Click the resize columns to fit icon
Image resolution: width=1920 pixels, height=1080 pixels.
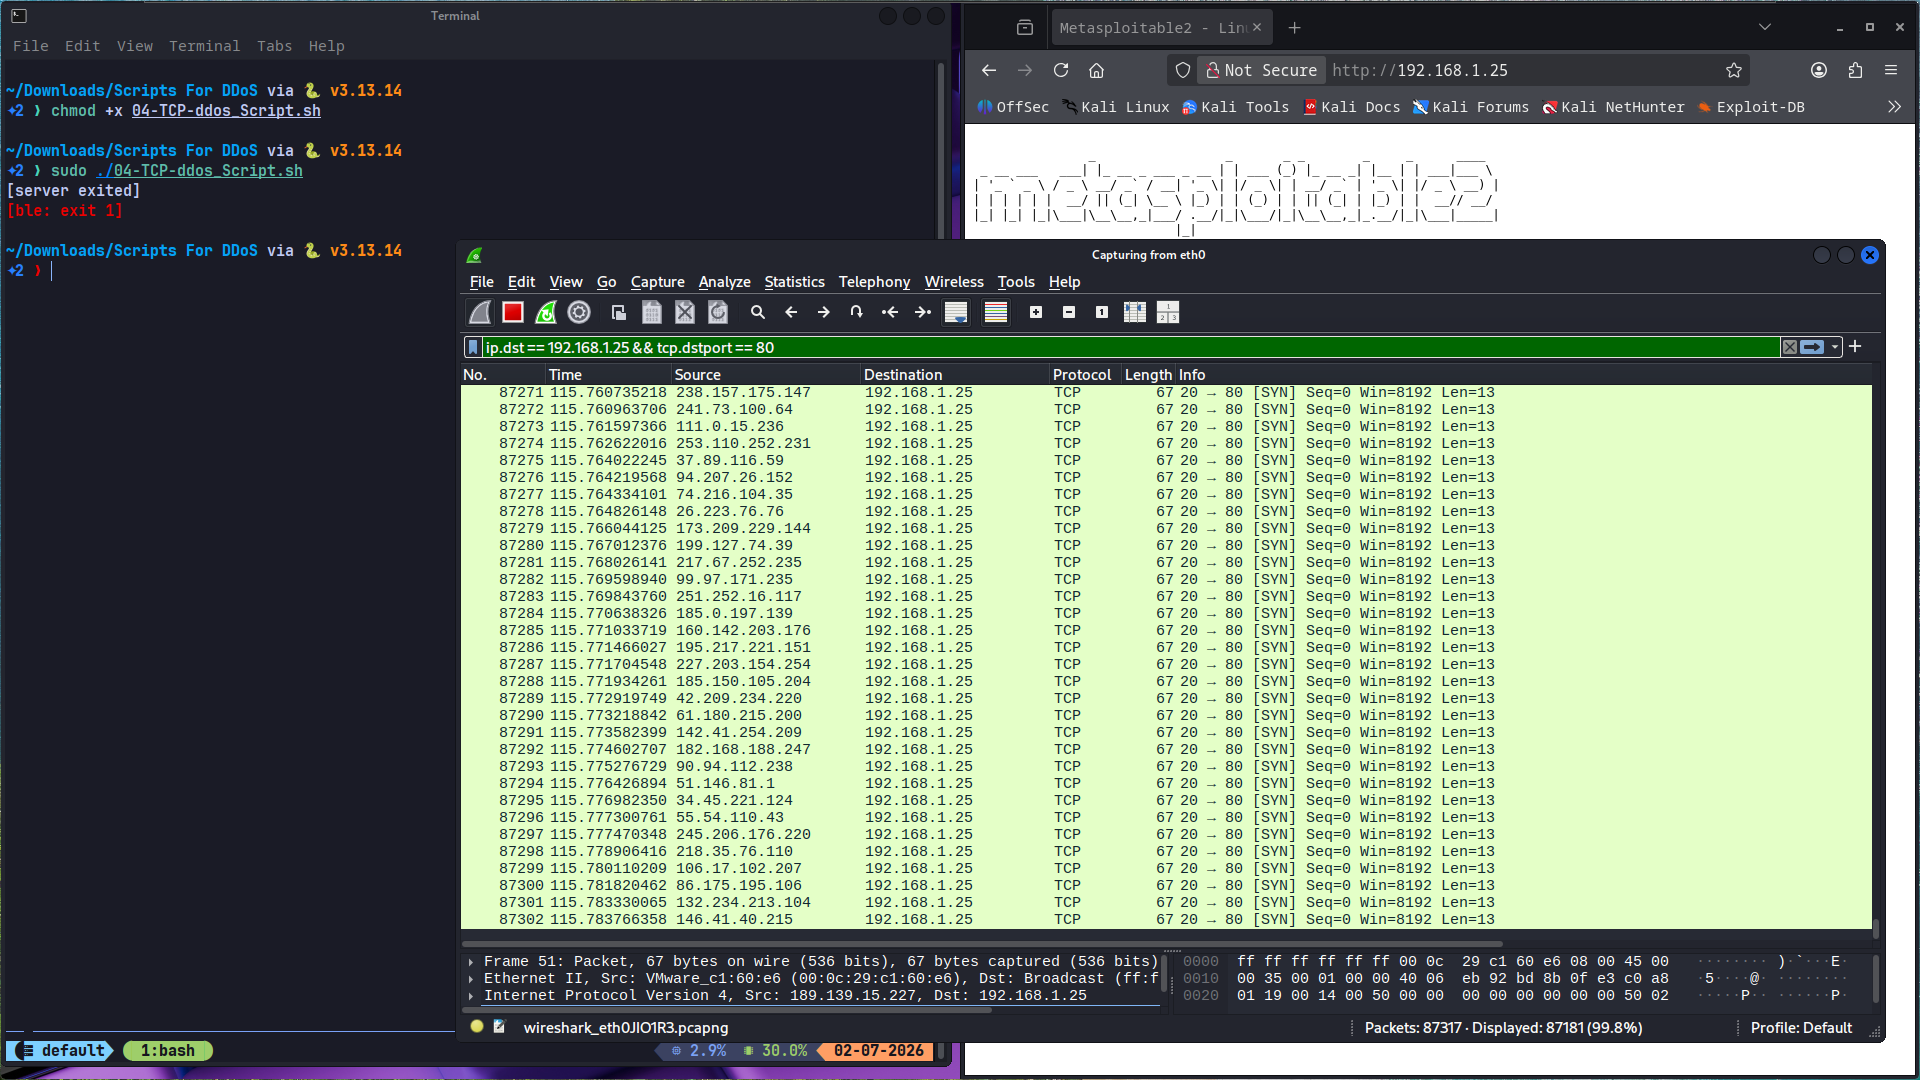(1135, 313)
